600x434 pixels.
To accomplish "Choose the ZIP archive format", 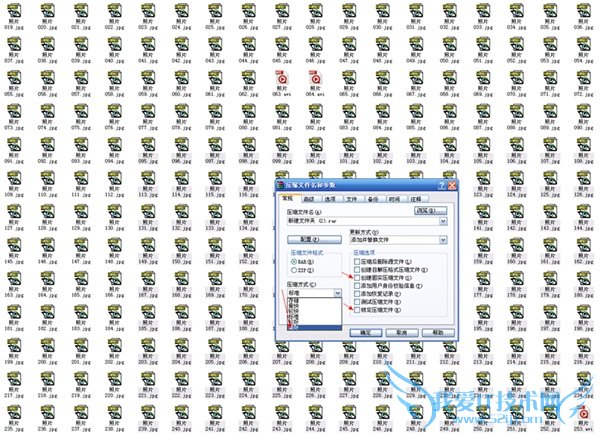I will (302, 270).
